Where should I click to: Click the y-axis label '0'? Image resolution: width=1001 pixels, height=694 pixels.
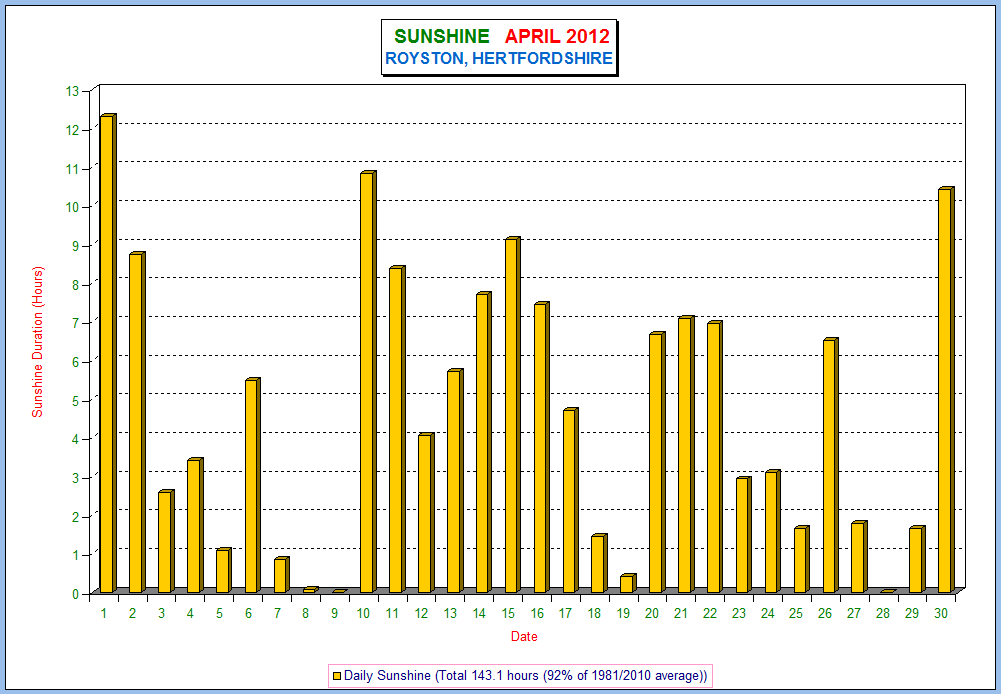75,594
